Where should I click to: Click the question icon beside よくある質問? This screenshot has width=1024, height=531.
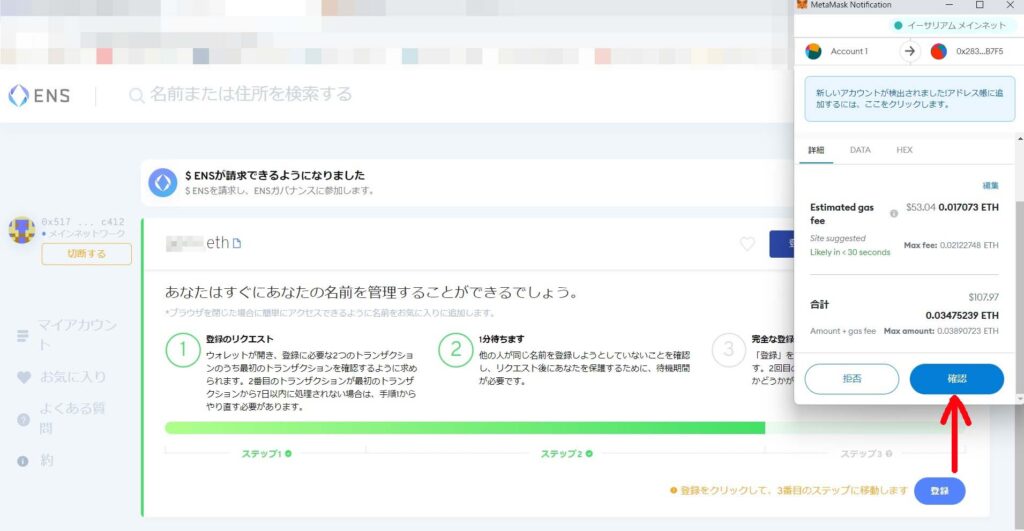click(x=23, y=419)
